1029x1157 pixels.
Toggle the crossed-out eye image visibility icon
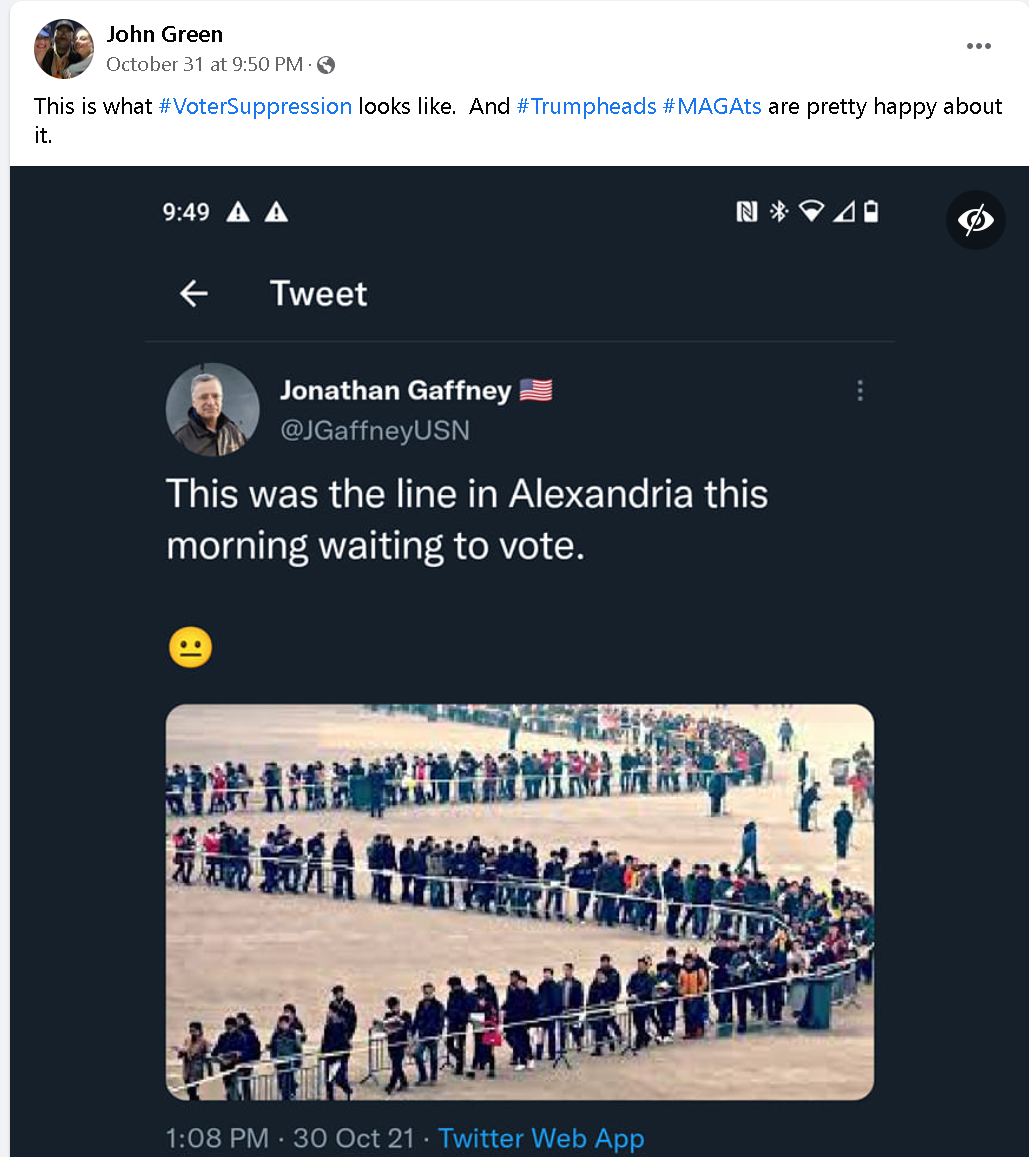[975, 219]
